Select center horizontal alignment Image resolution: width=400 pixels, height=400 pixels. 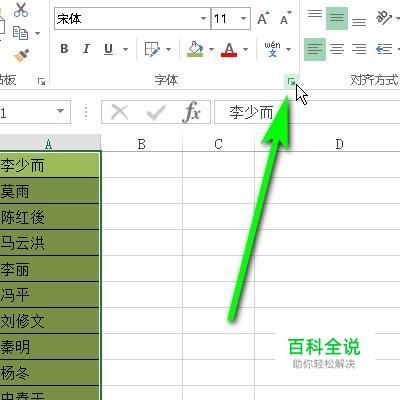click(337, 49)
